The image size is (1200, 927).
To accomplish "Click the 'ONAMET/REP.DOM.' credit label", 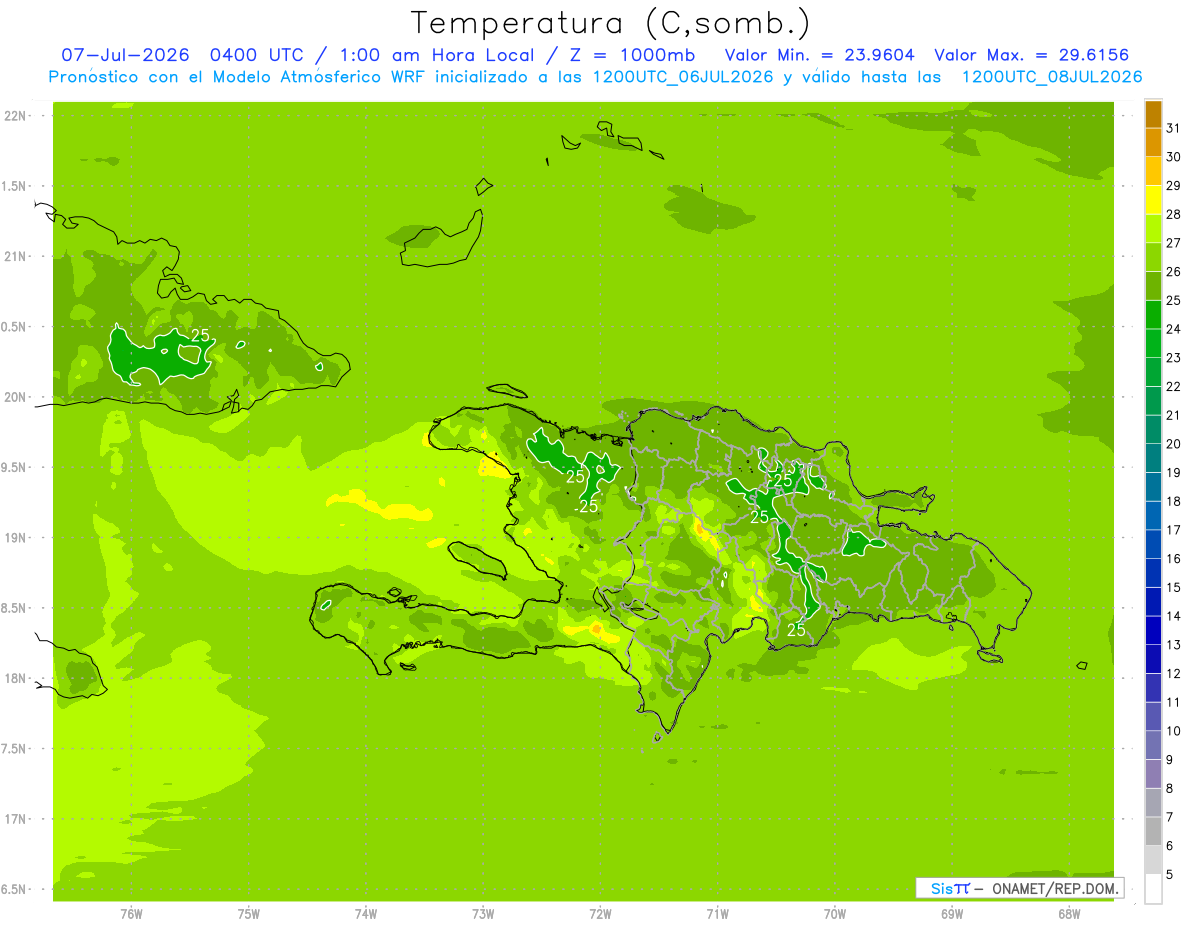I will [1054, 888].
